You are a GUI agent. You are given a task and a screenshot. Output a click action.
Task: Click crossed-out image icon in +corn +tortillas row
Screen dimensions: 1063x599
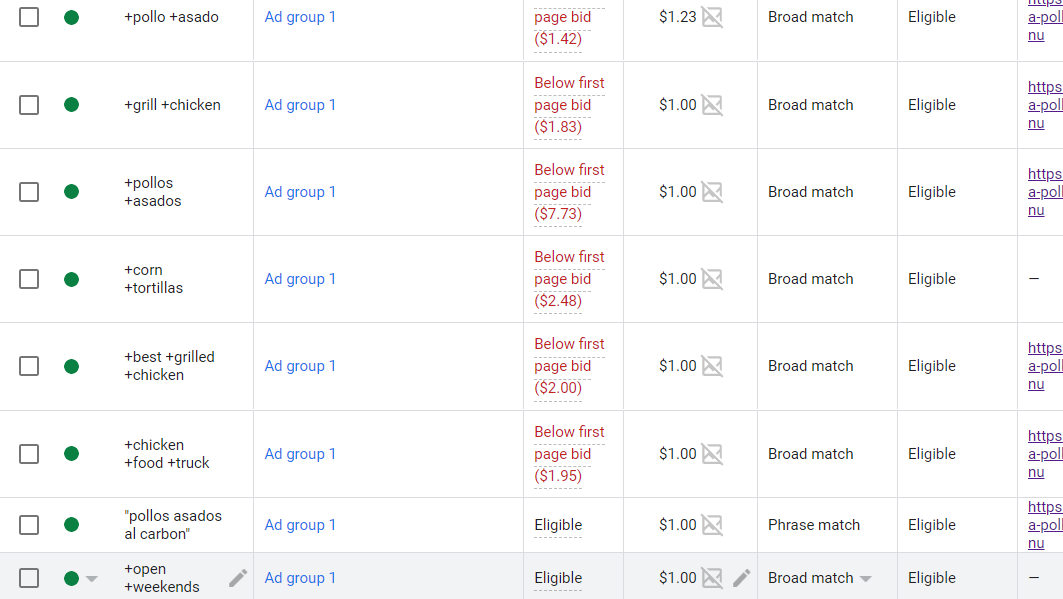(x=712, y=278)
